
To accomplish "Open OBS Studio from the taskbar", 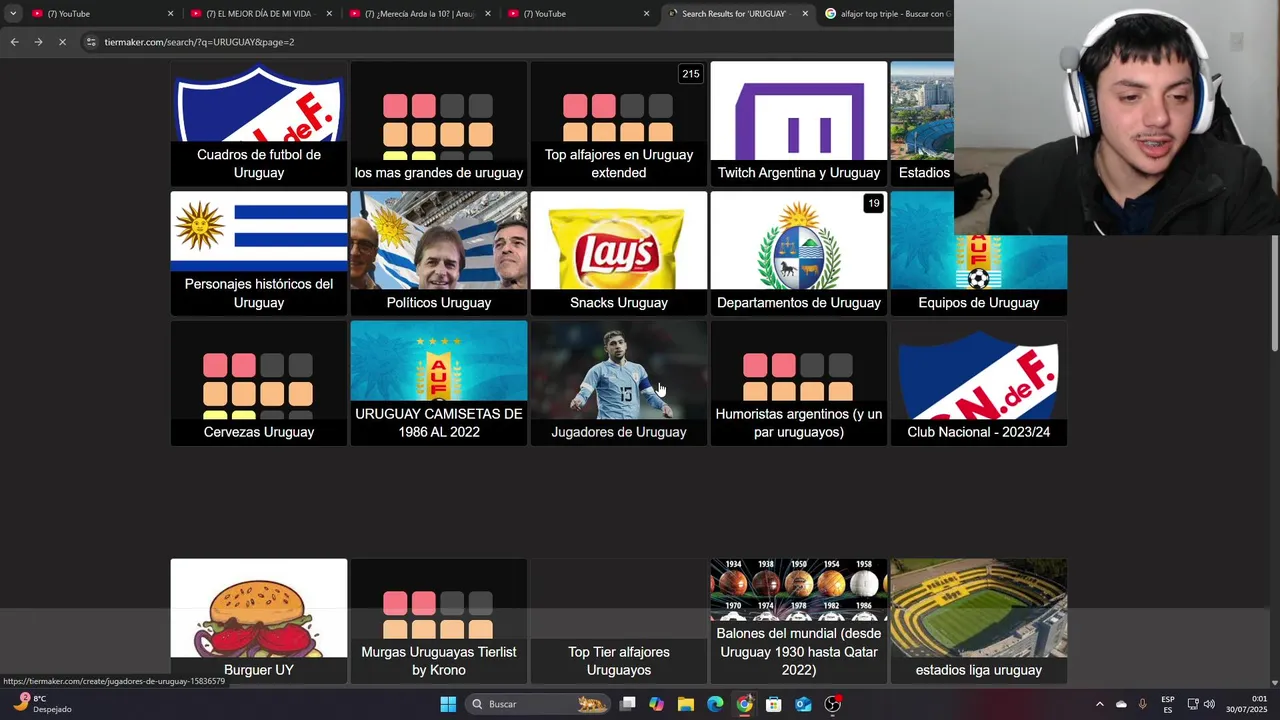I will pos(833,704).
